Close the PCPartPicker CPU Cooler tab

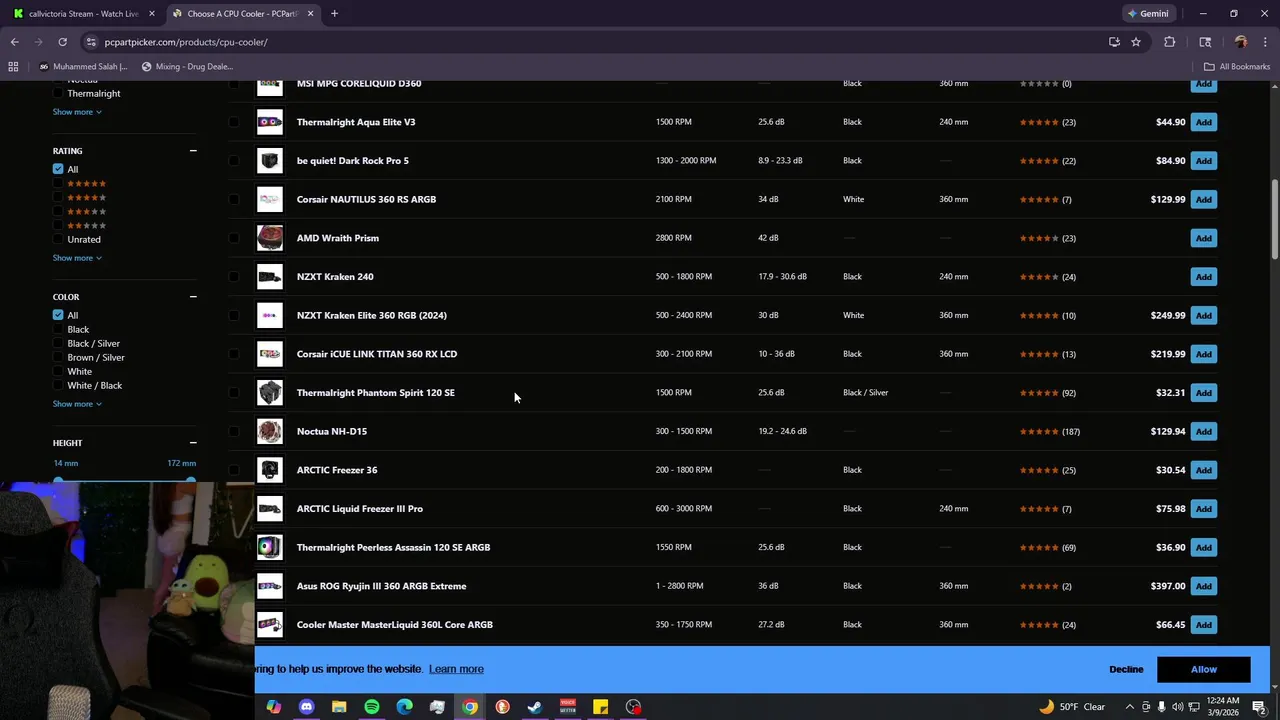tap(310, 14)
